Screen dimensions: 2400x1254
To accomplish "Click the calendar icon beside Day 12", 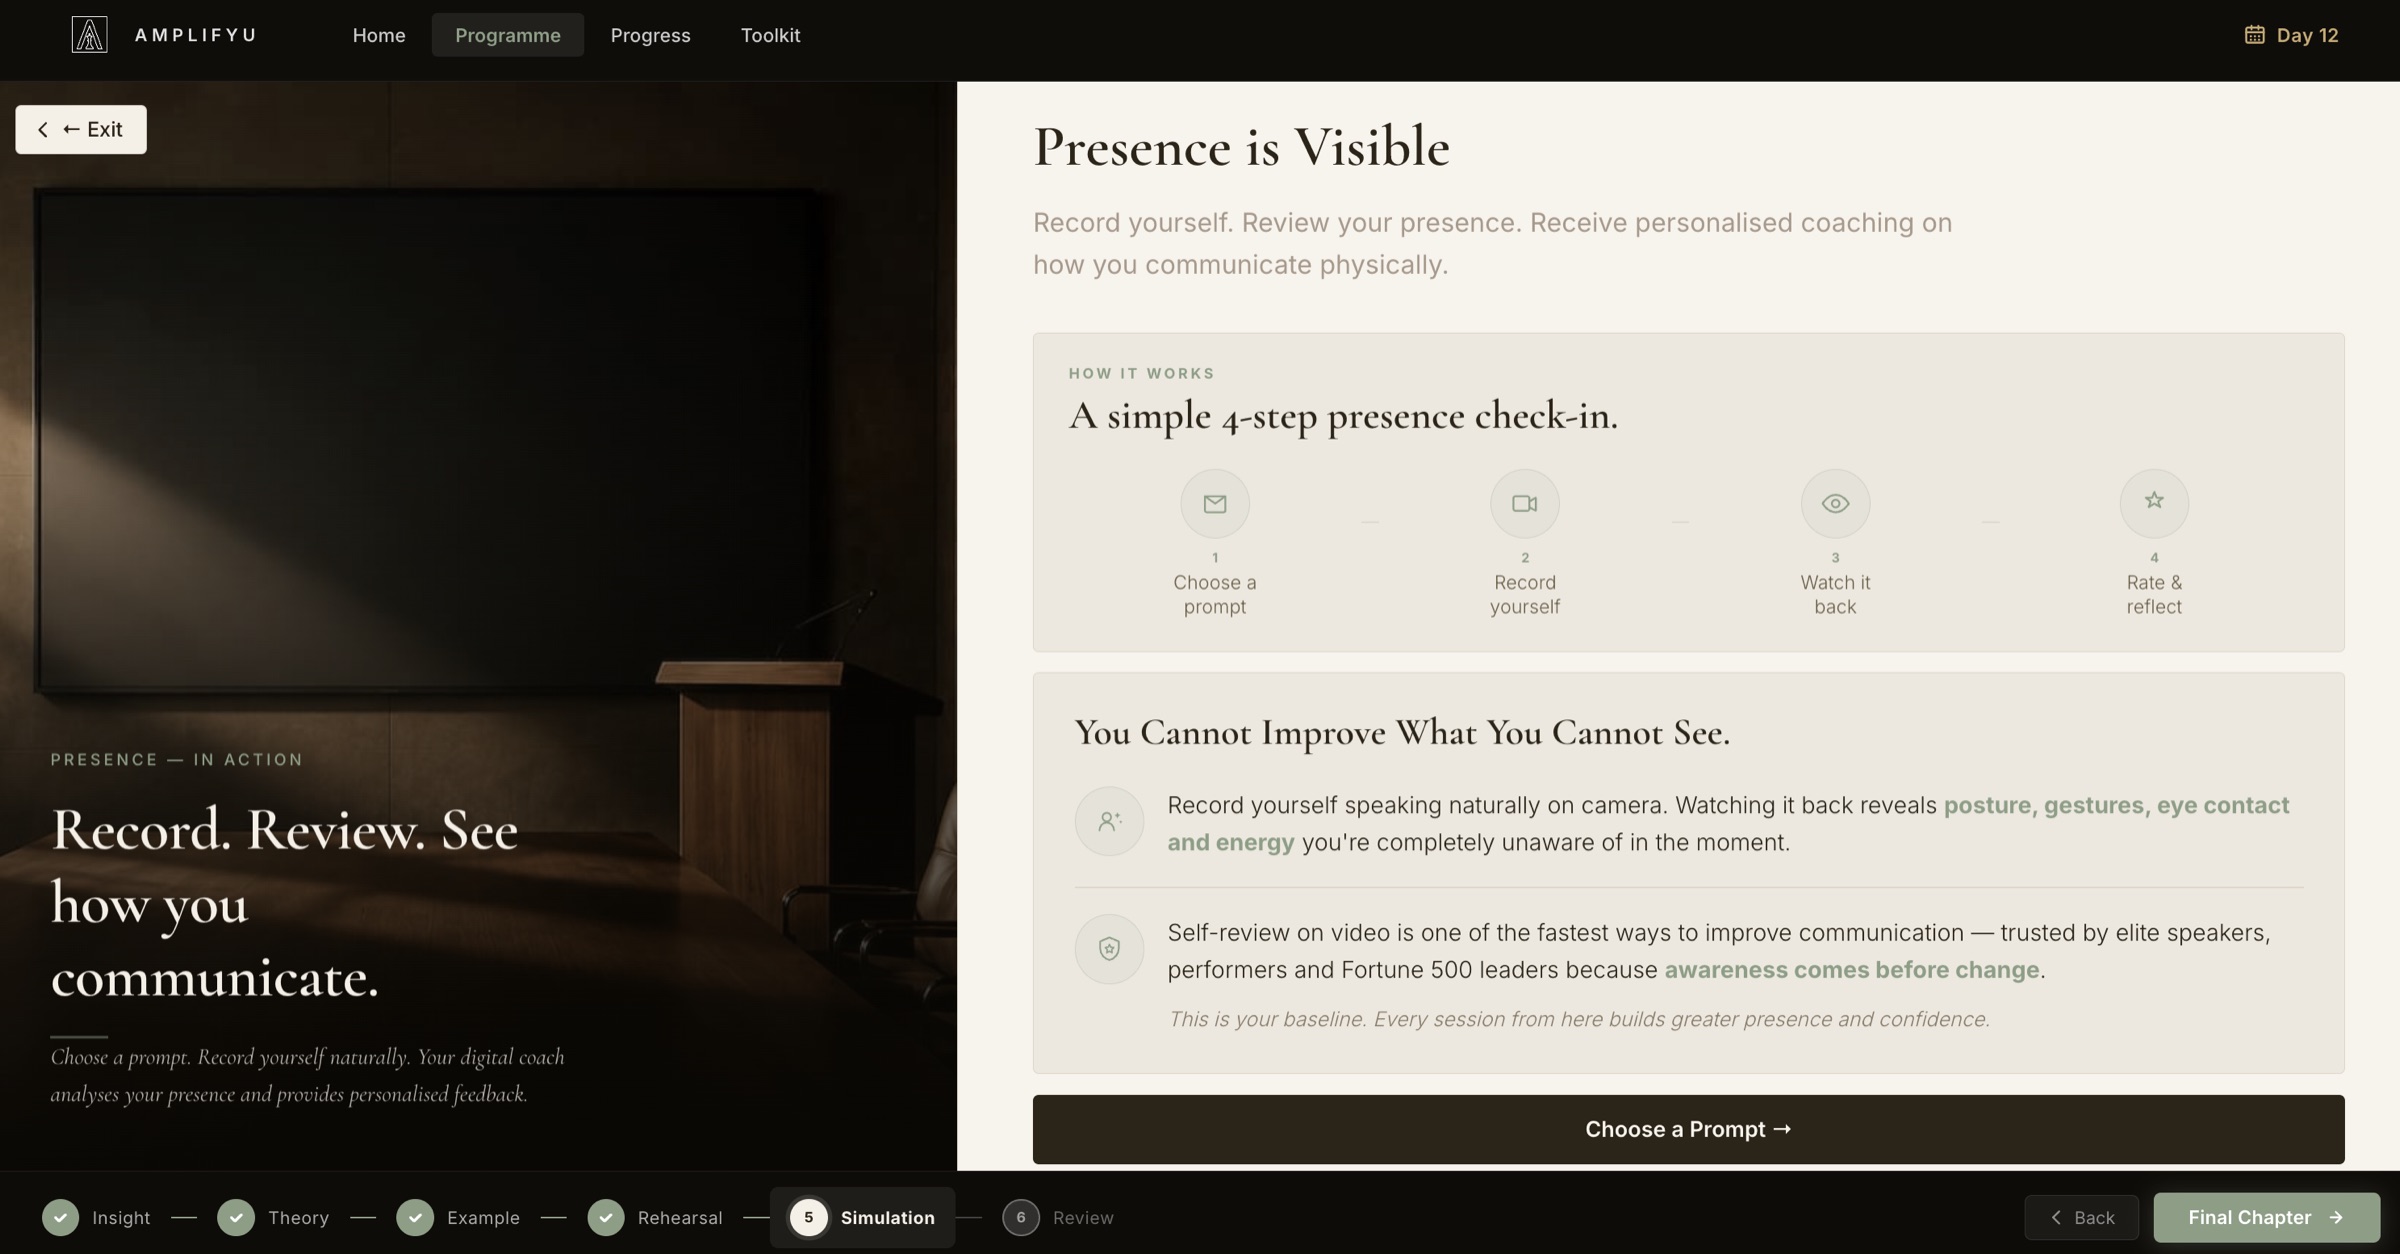I will tap(2254, 35).
